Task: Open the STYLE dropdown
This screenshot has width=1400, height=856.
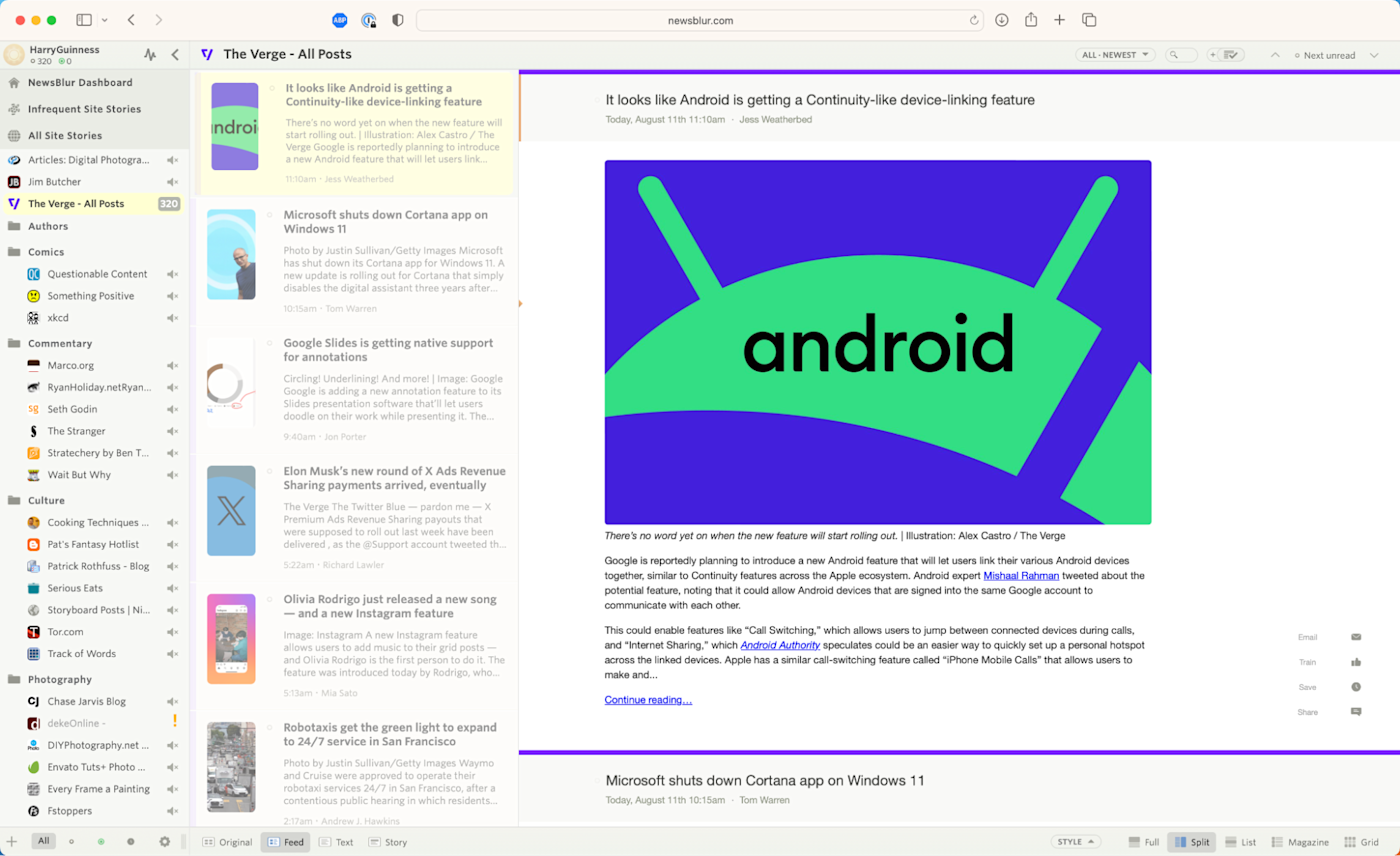Action: (1076, 842)
